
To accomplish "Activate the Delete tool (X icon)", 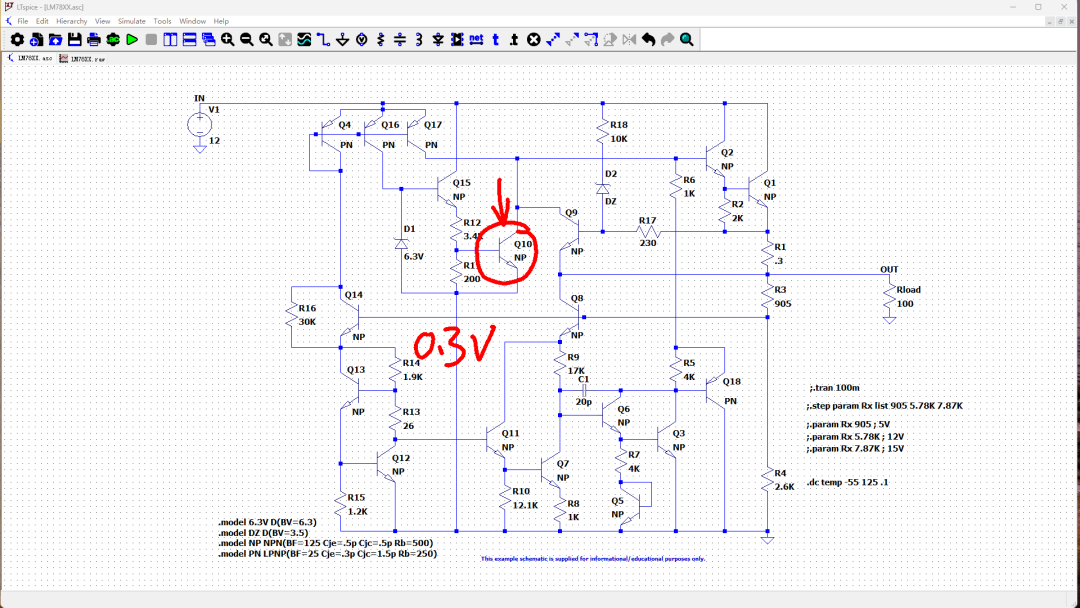I will pyautogui.click(x=533, y=40).
